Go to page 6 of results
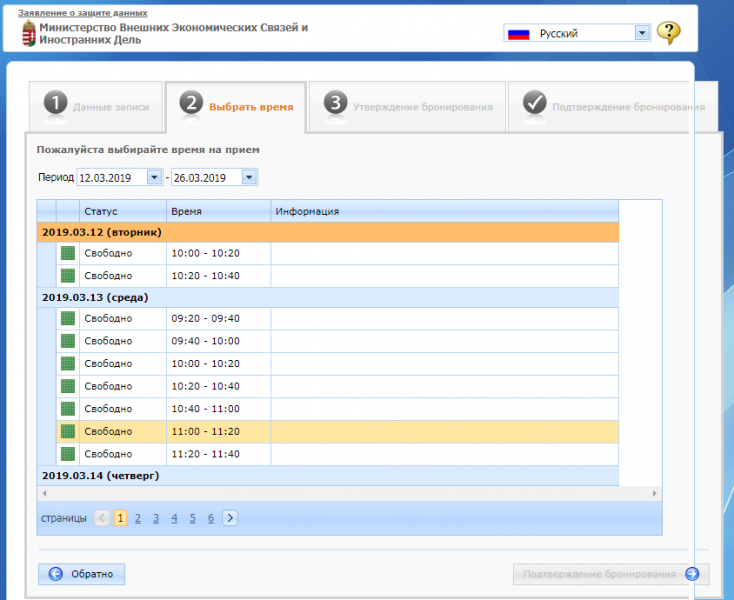Viewport: 734px width, 600px height. coord(211,518)
